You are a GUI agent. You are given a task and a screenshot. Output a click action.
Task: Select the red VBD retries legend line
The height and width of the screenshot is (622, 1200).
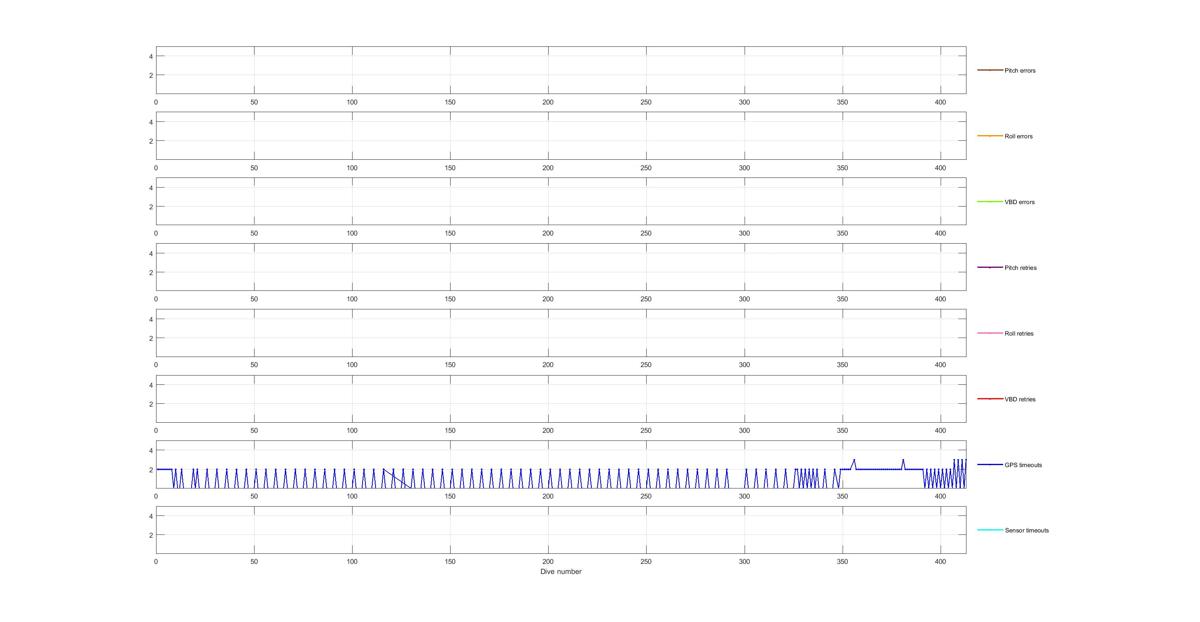[989, 399]
